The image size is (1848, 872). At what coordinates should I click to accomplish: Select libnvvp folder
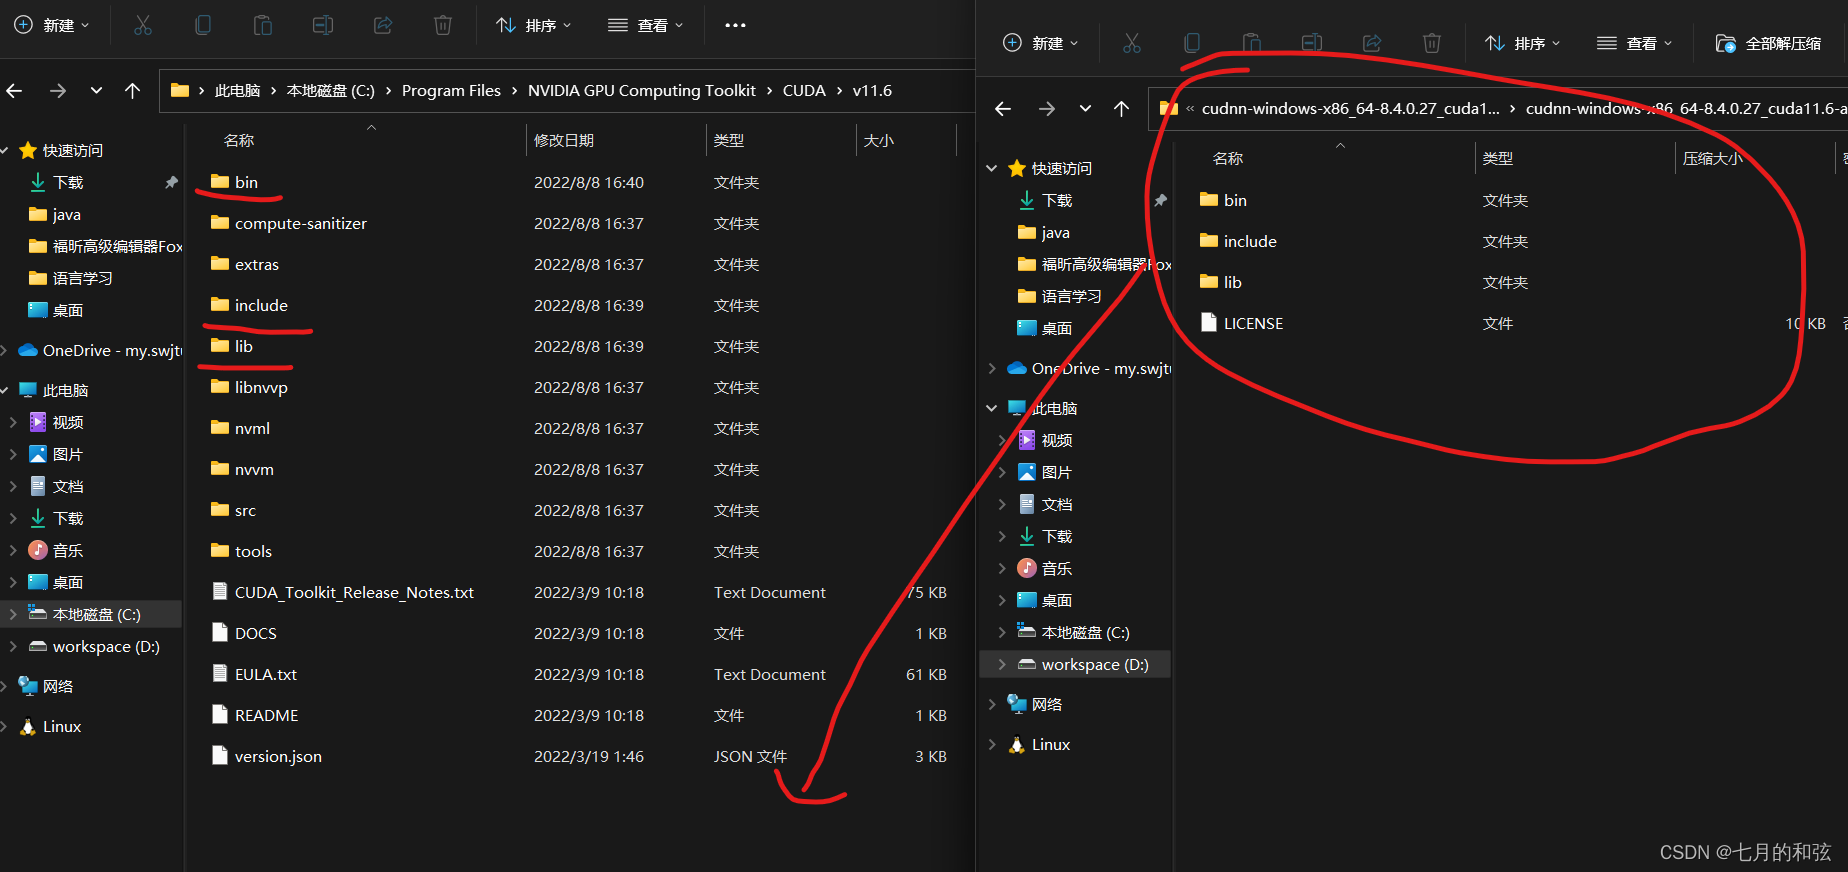pyautogui.click(x=261, y=387)
